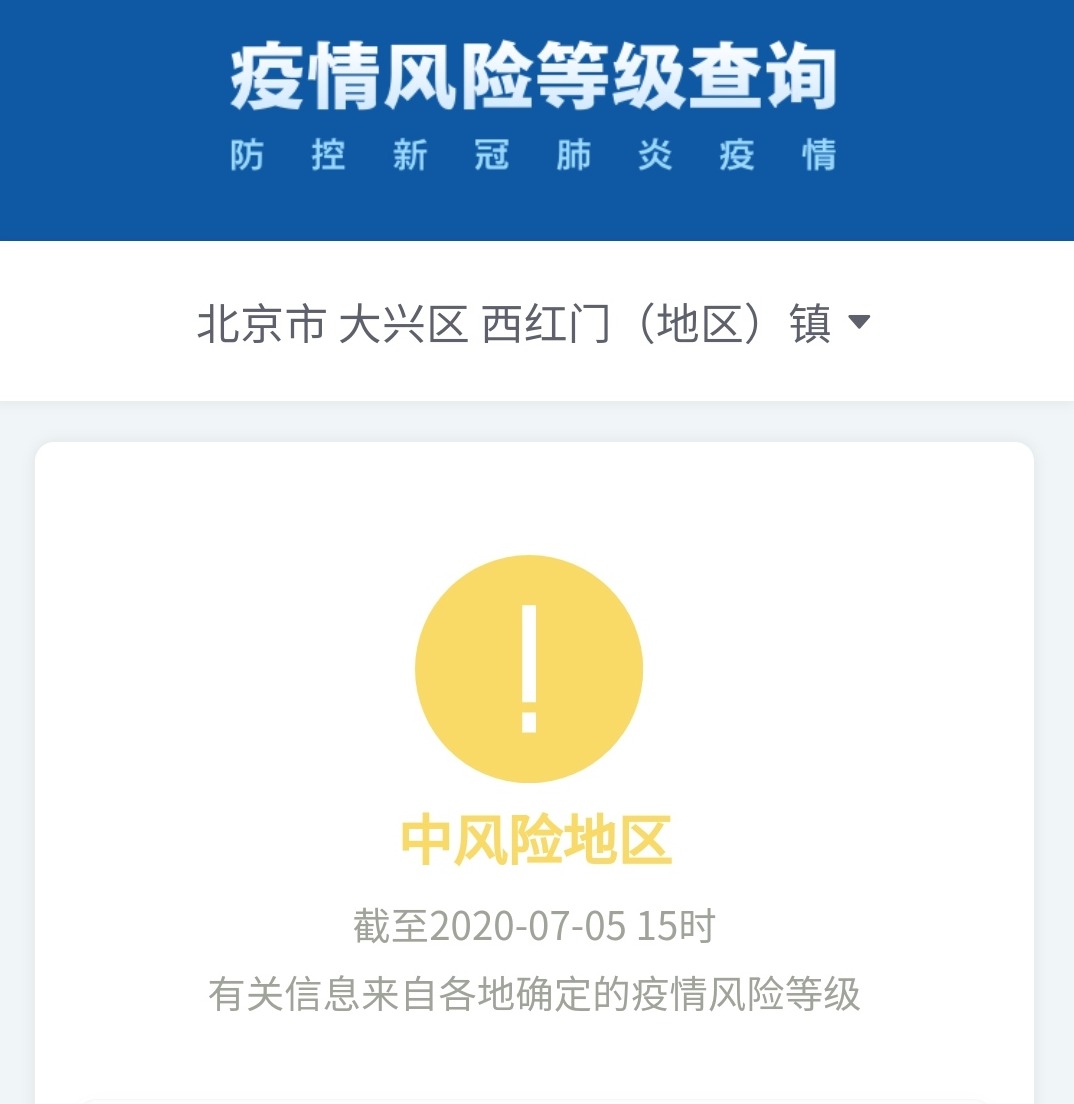
Task: Tap 西红门（地区）镇 in the location selector
Action: (x=656, y=324)
